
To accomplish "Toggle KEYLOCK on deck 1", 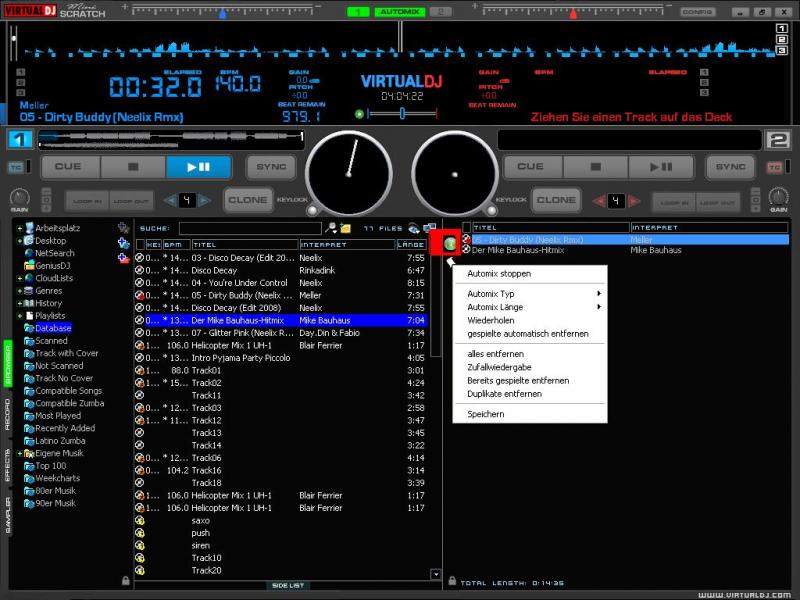I will [x=312, y=211].
